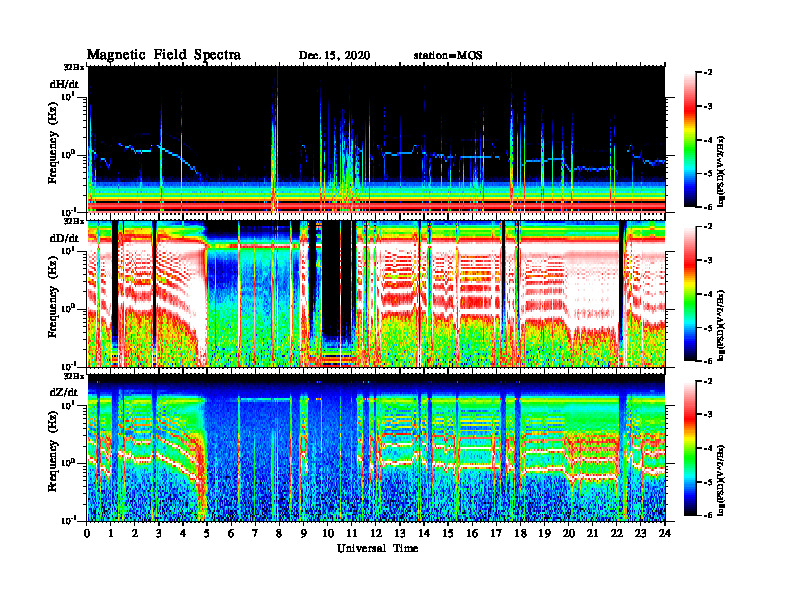Click the '-5' label on the dH/dt color scale
Viewport: 792px width, 612px height.
[708, 174]
